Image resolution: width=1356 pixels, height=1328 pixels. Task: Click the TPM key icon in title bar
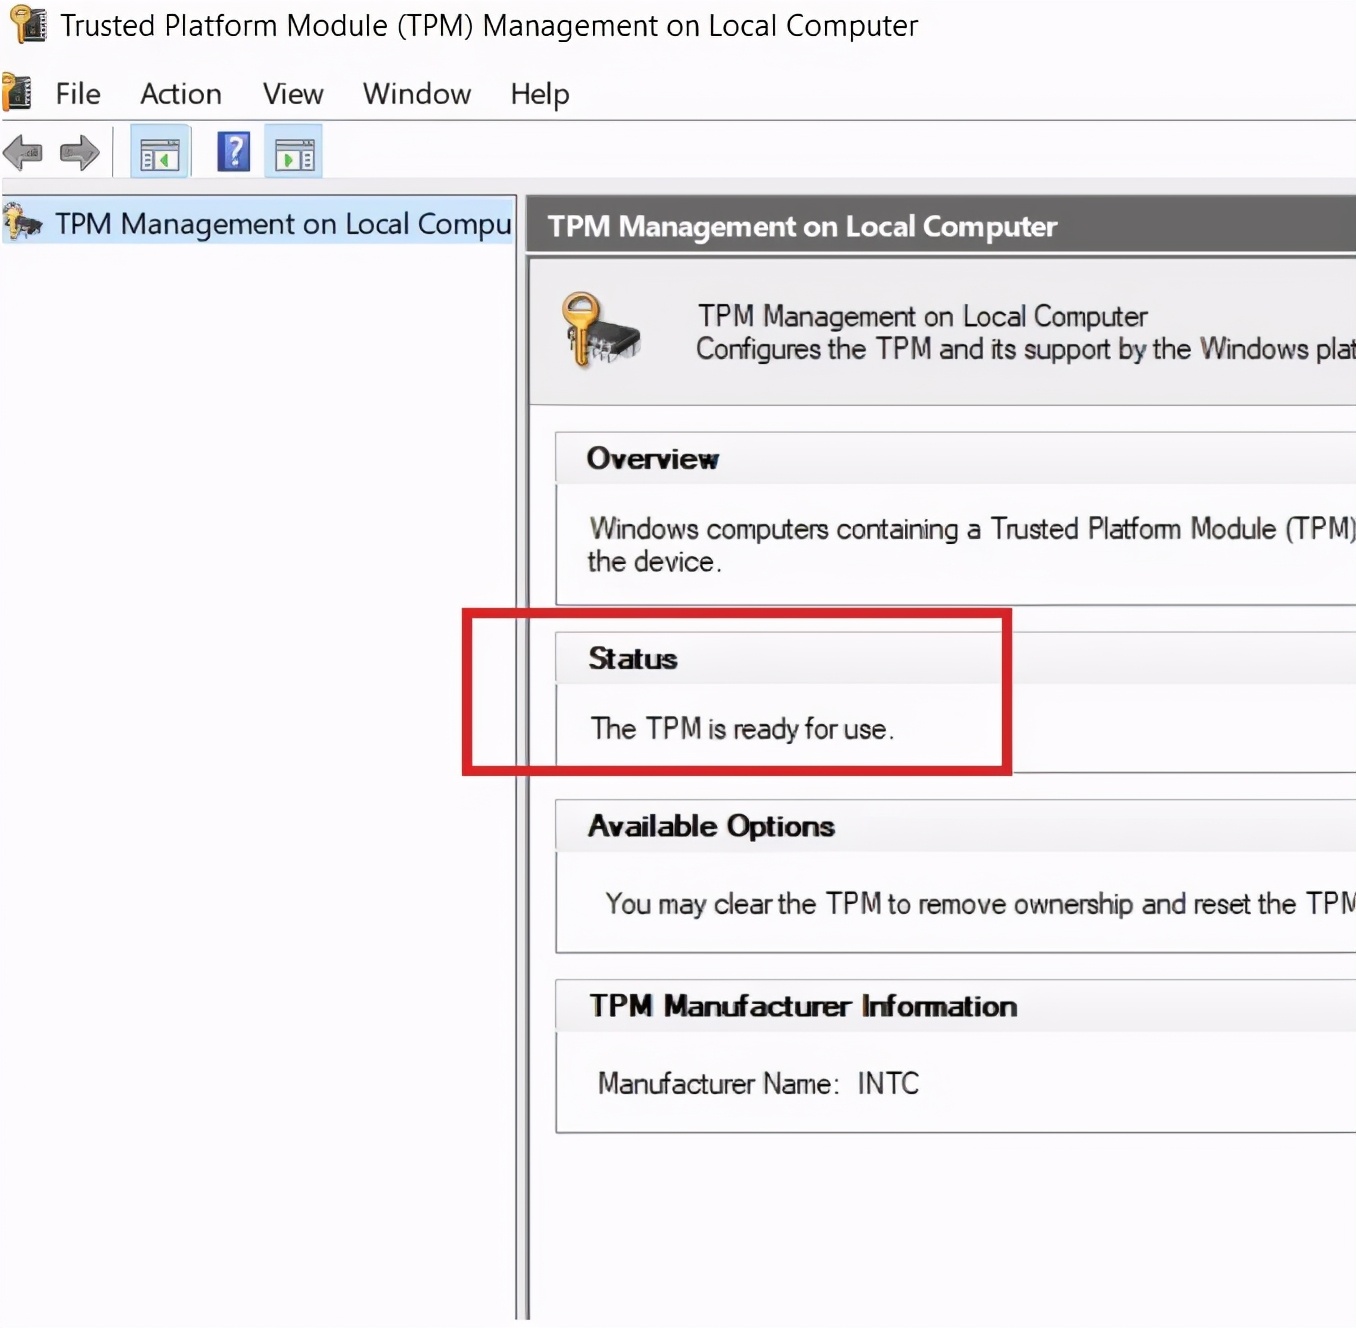pos(28,24)
